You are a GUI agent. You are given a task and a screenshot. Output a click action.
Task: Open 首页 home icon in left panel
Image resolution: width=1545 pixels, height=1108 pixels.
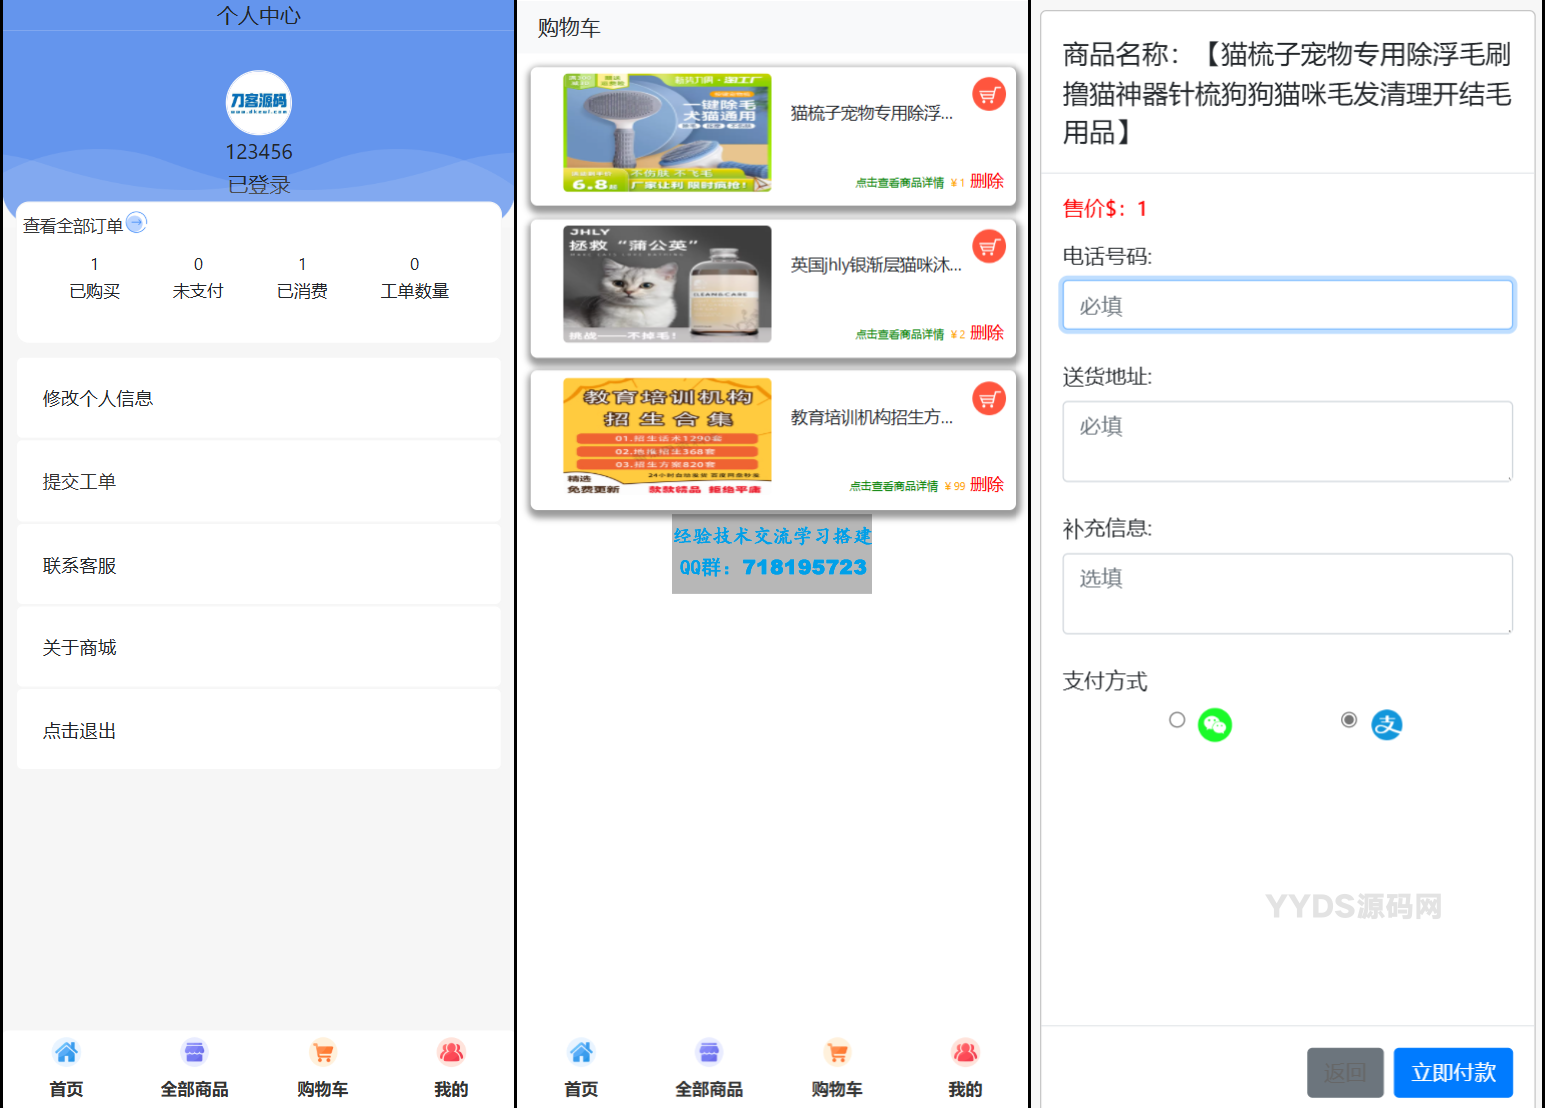tap(66, 1053)
